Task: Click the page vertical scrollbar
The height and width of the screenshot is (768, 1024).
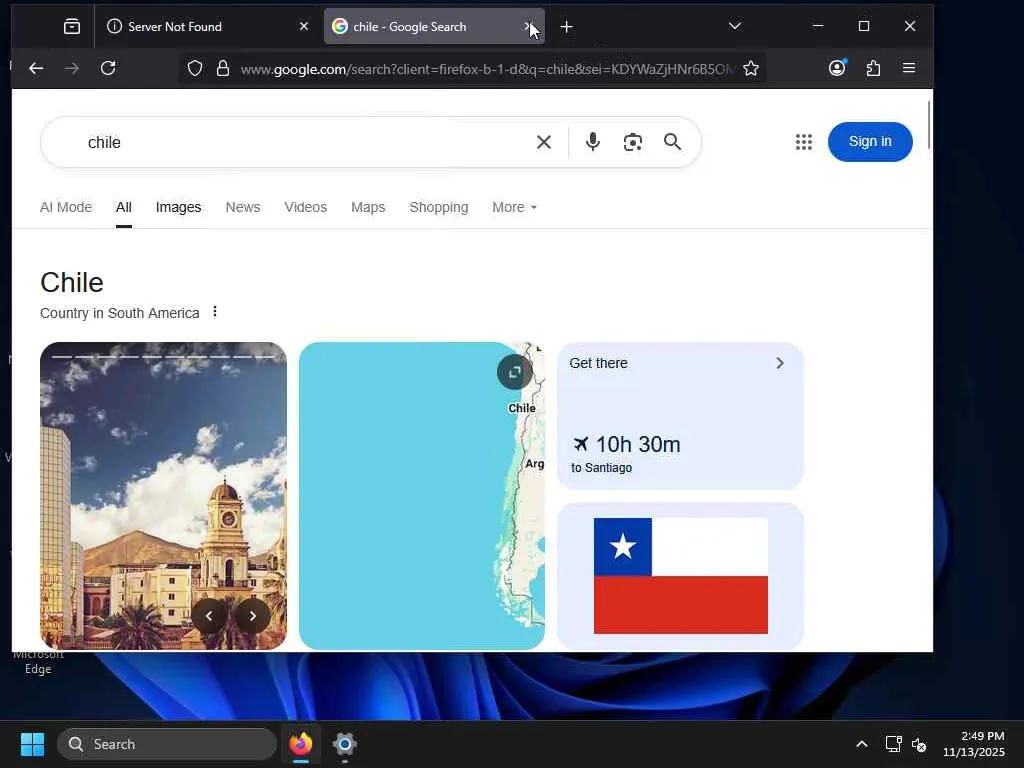Action: [928, 124]
